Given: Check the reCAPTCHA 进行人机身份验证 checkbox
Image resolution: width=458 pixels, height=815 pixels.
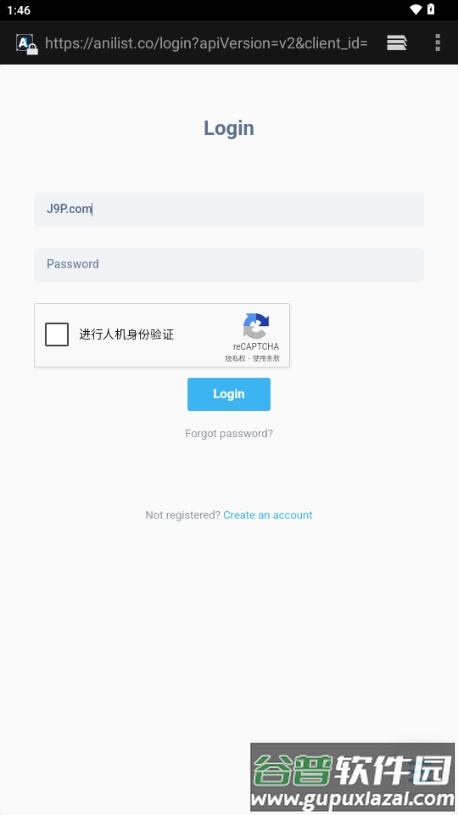Looking at the screenshot, I should (57, 334).
